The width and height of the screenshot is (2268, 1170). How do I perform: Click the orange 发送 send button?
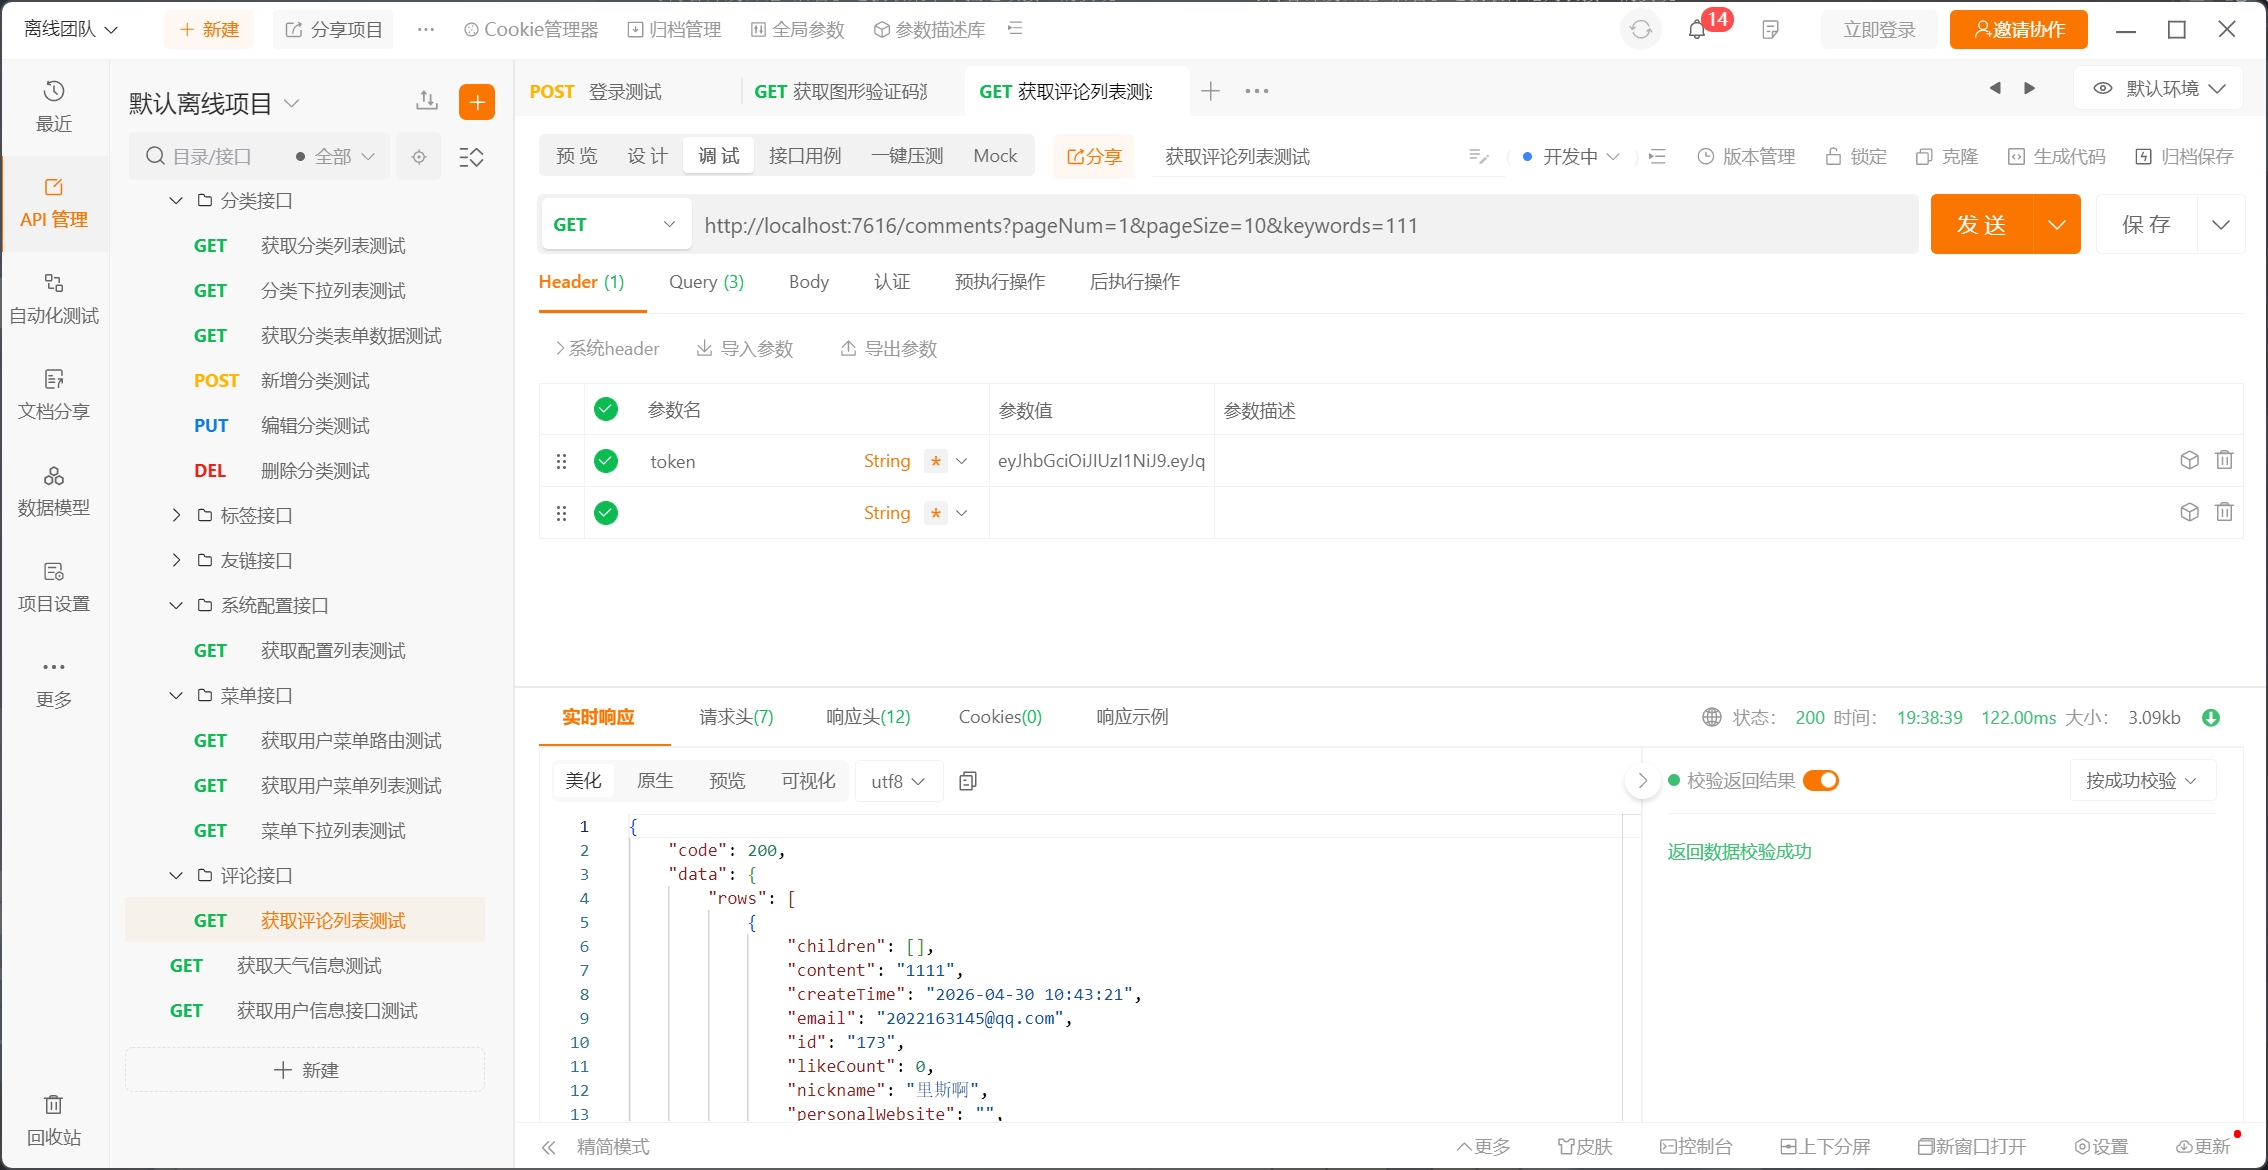pyautogui.click(x=1981, y=225)
